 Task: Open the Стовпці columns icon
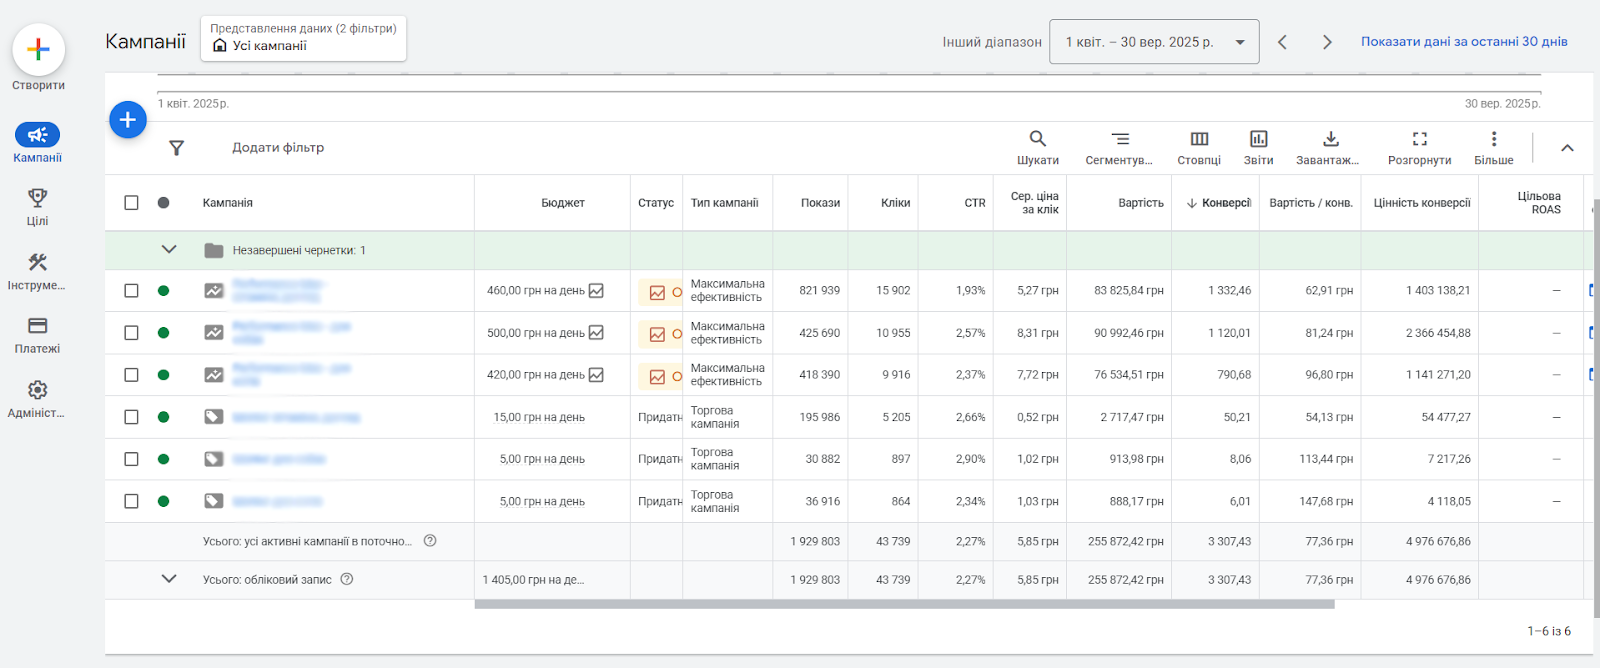[1199, 139]
